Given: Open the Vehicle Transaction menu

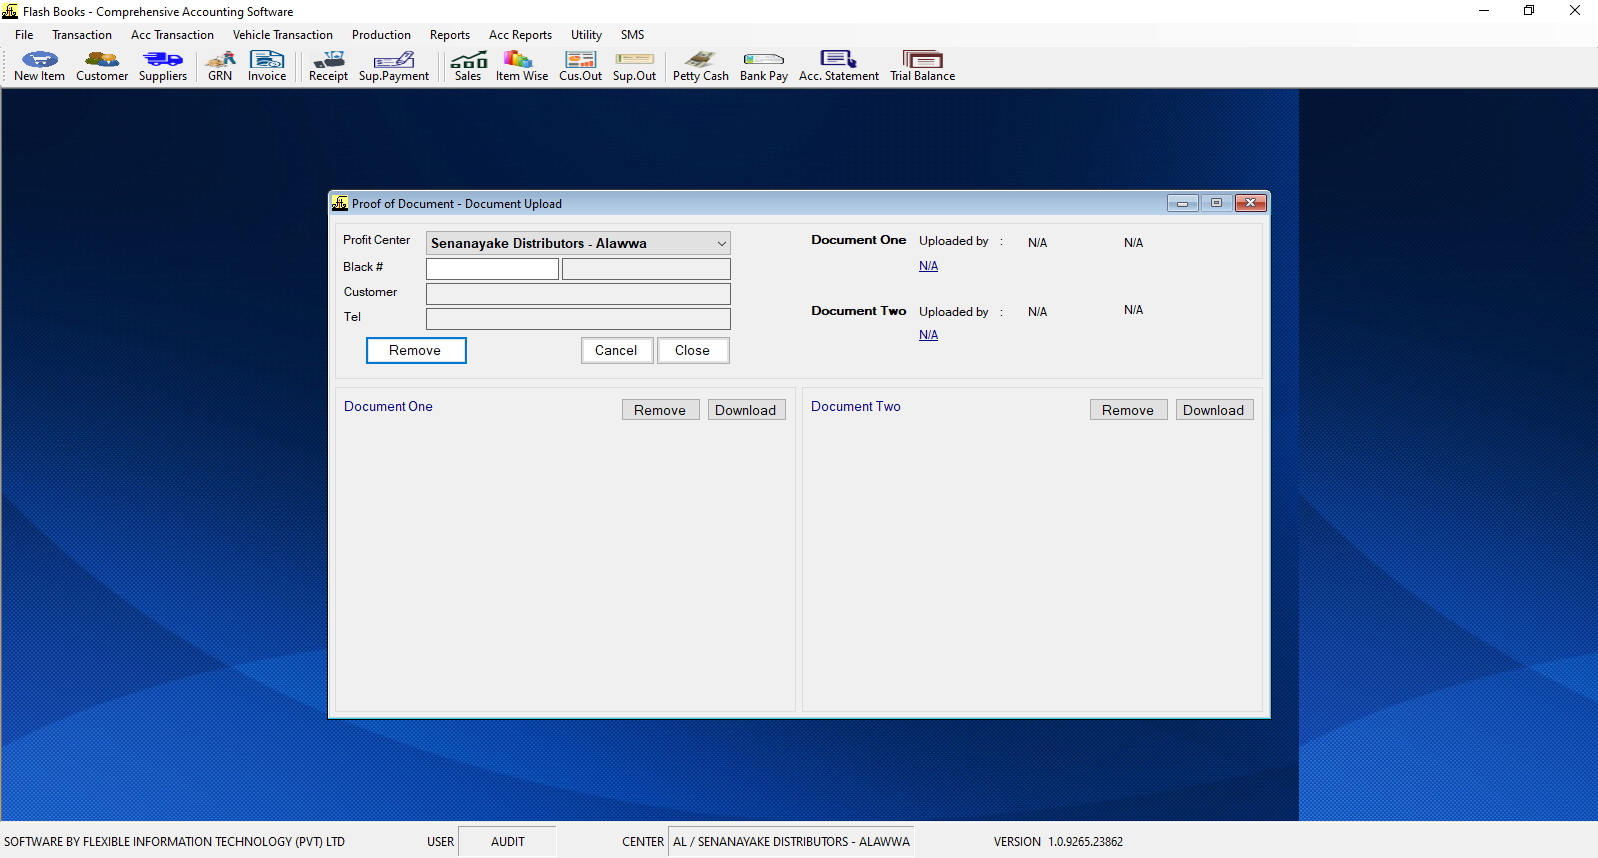Looking at the screenshot, I should click(282, 35).
